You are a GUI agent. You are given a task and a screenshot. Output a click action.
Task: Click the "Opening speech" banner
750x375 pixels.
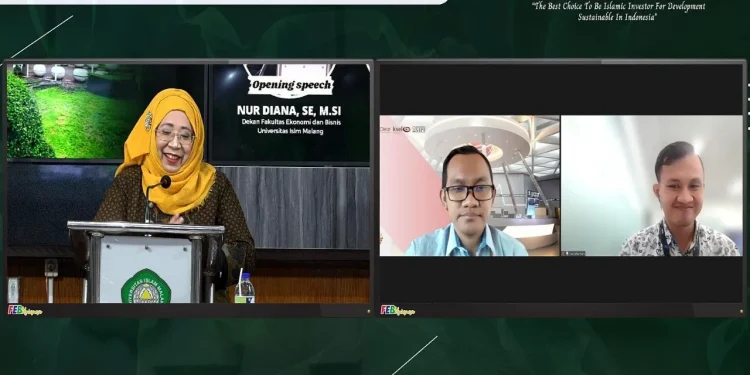[292, 85]
